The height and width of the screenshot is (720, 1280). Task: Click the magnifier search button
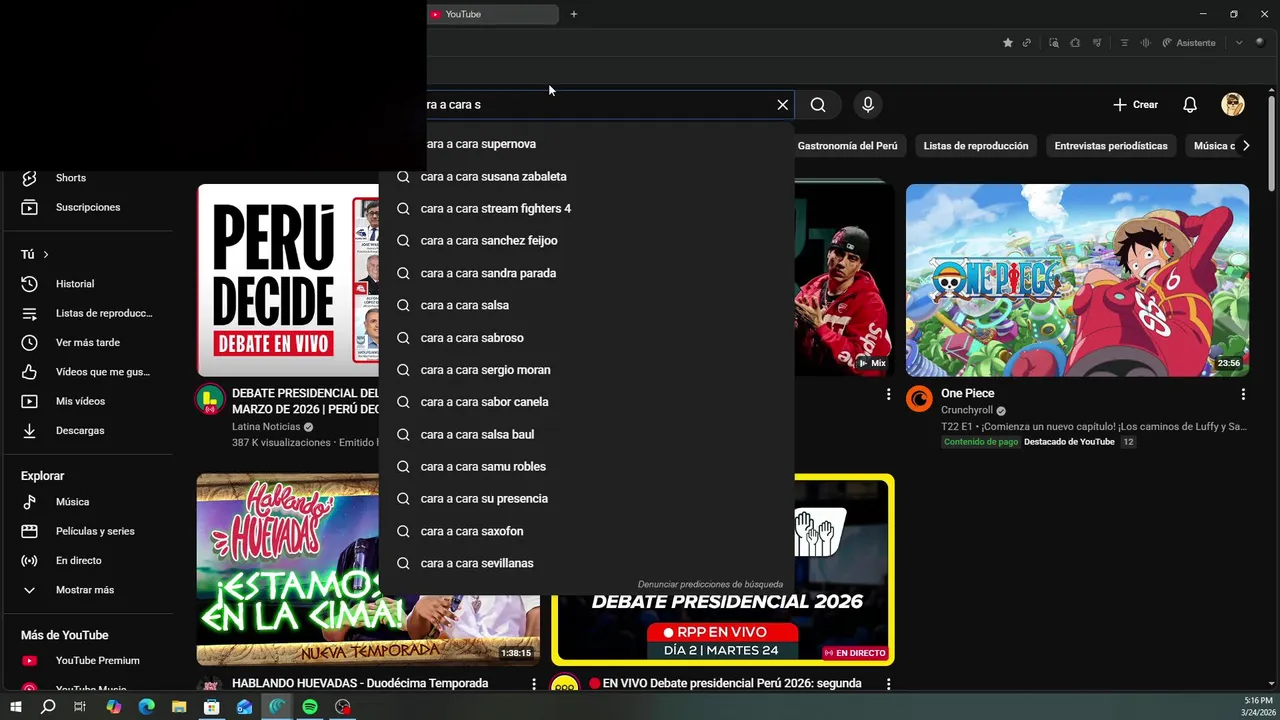tap(818, 104)
